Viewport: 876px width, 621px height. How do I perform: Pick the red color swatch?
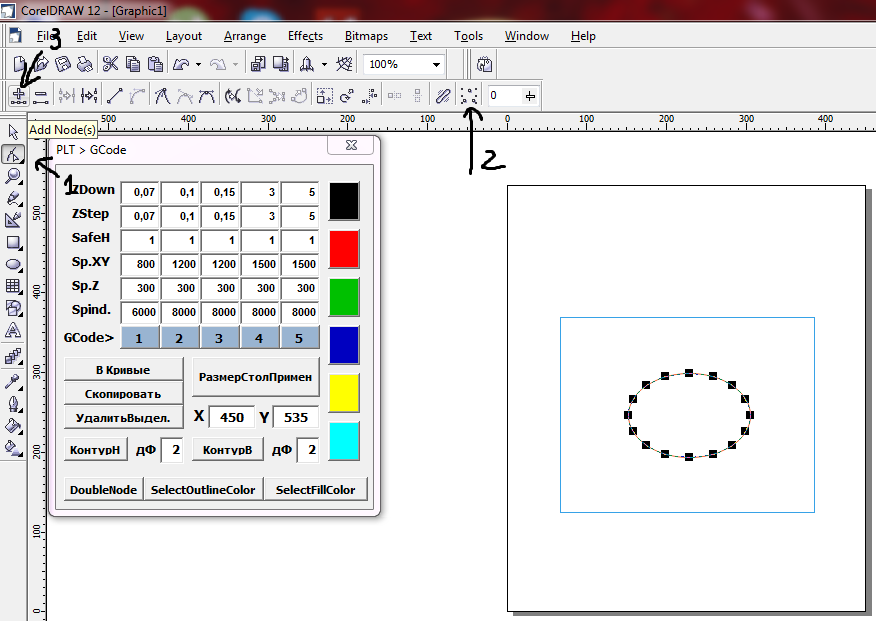point(344,249)
